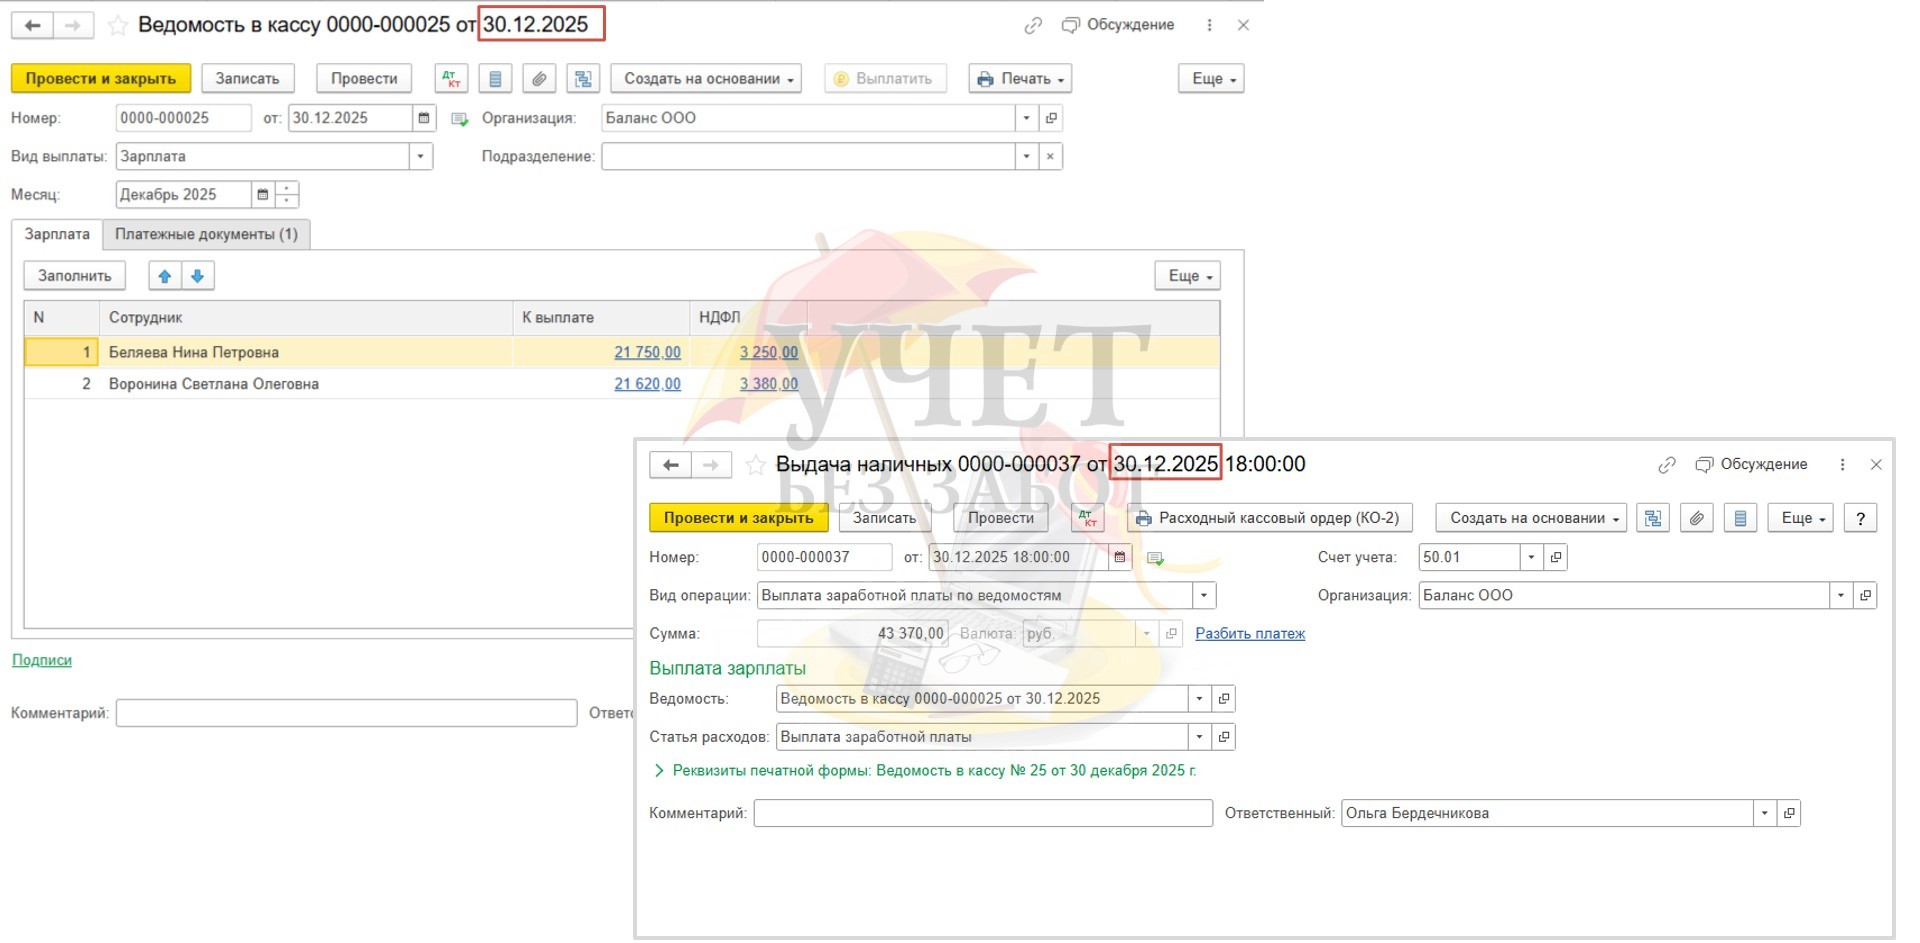The height and width of the screenshot is (943, 1920).
Task: Expand the Счет учета 50.01 dropdown
Action: [1531, 557]
